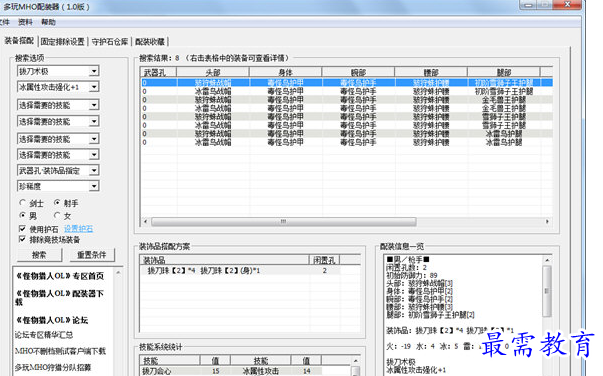Click the 腰部 column header
The height and width of the screenshot is (376, 603).
click(x=431, y=72)
